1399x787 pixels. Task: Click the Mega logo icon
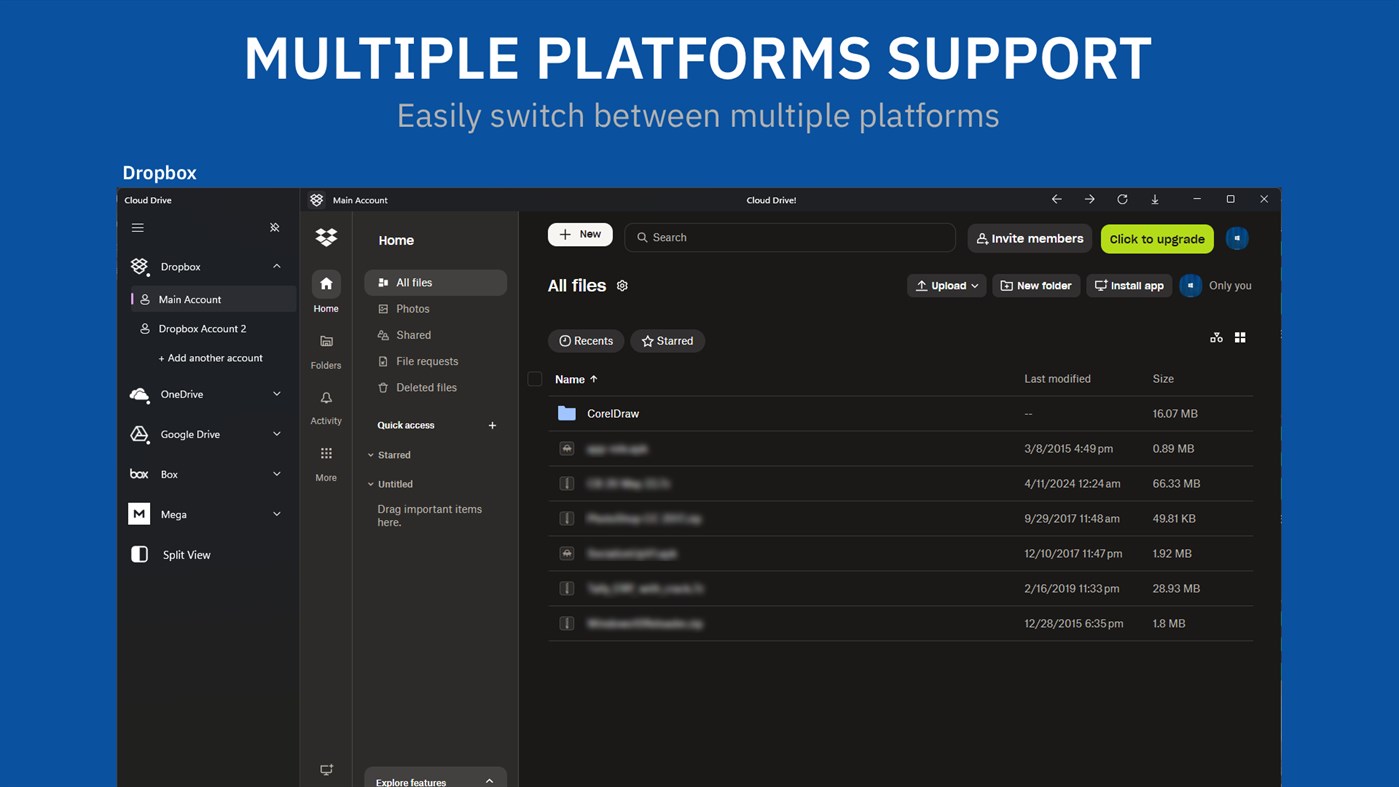click(x=139, y=514)
